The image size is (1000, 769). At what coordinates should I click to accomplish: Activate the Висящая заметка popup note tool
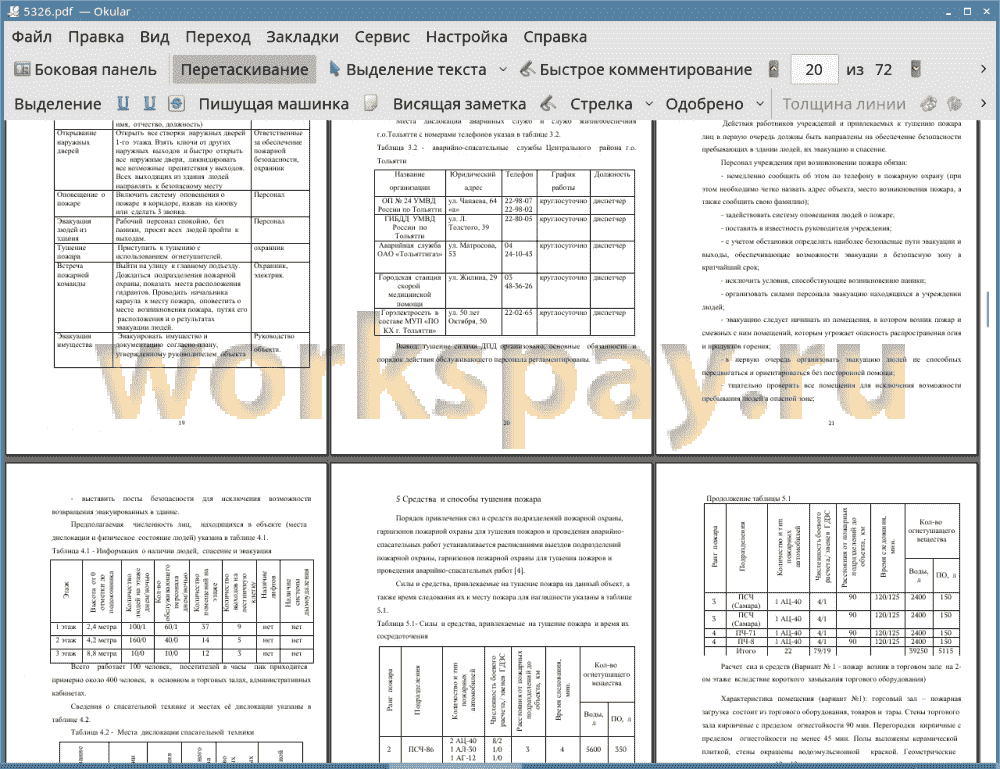click(x=459, y=104)
